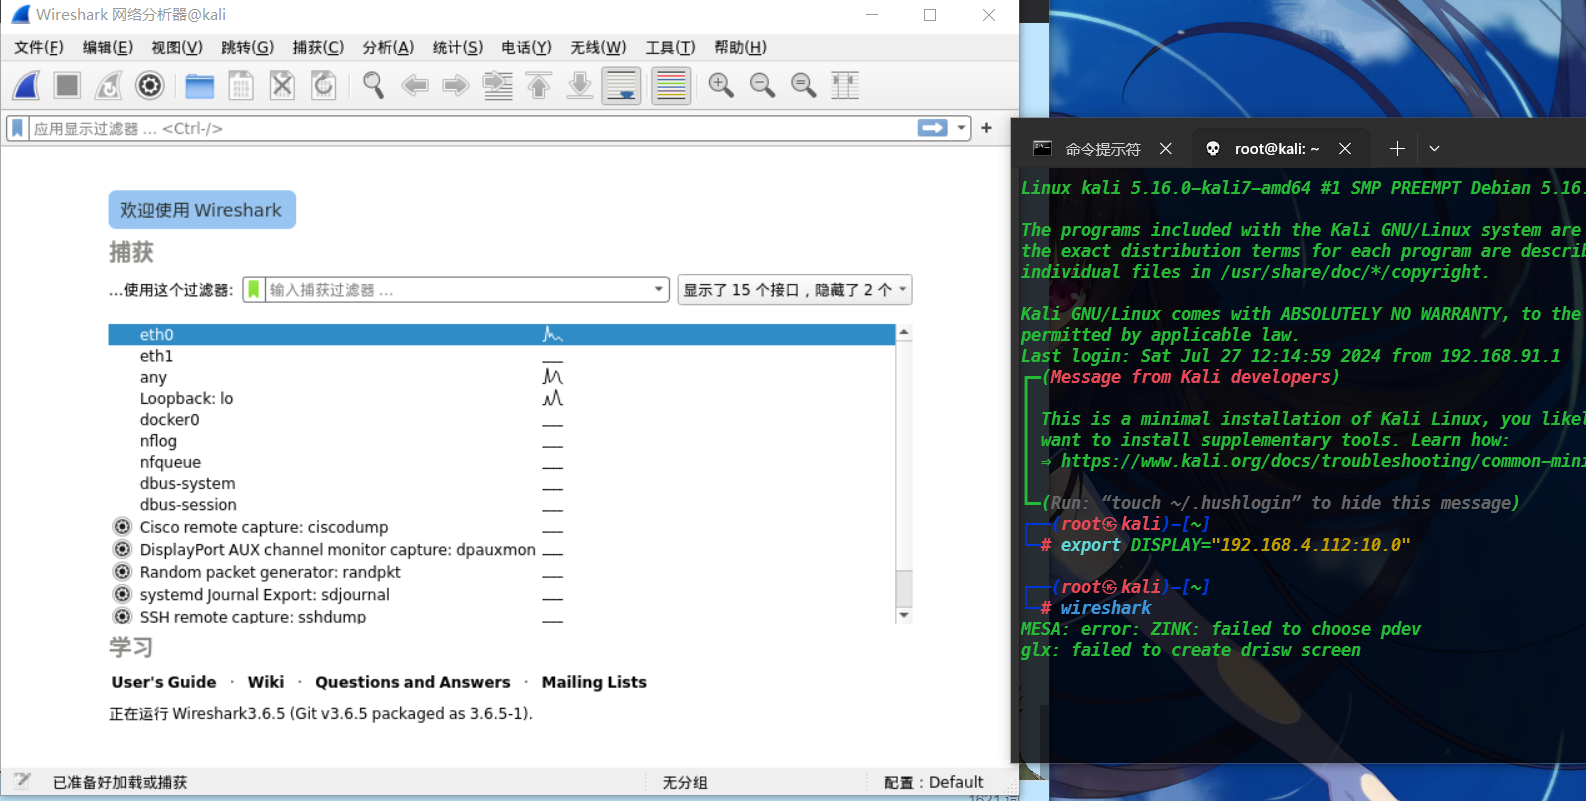Open the 电话(Y) menu
This screenshot has width=1586, height=801.
click(526, 47)
